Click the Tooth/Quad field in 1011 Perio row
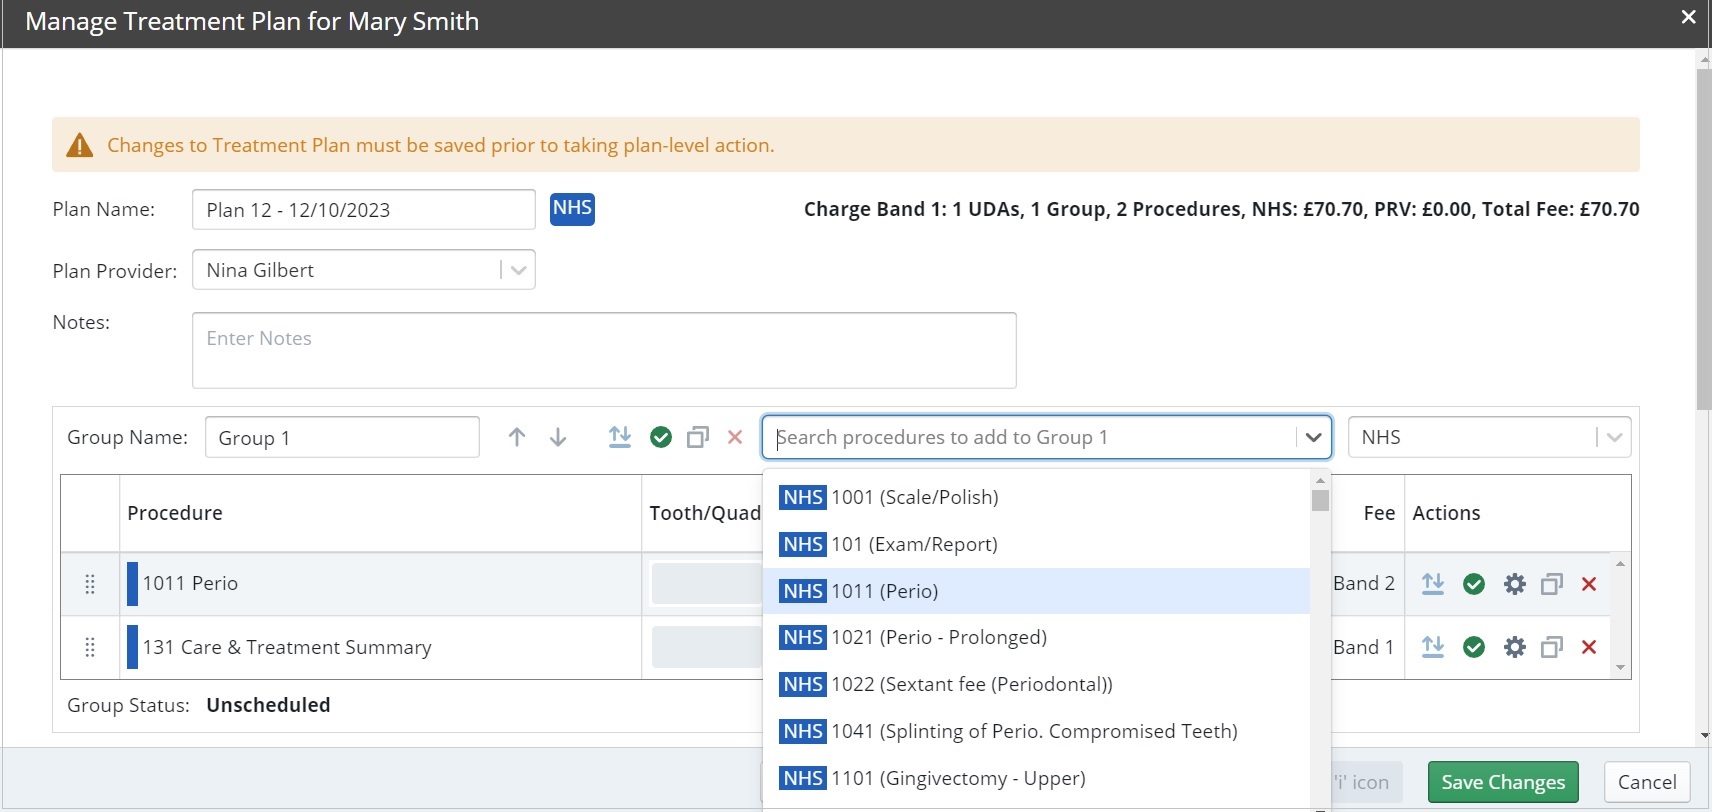The height and width of the screenshot is (812, 1712). click(x=707, y=583)
